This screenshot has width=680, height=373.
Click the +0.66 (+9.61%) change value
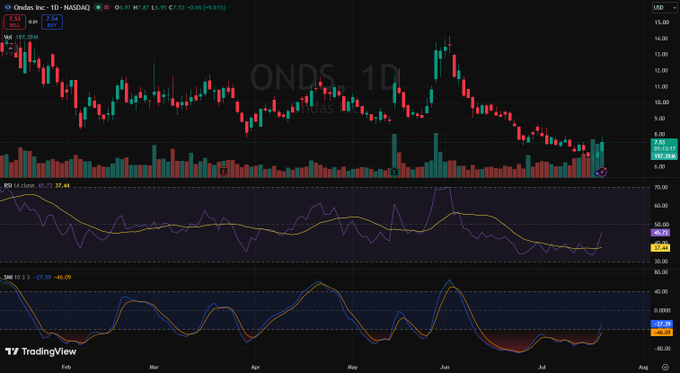[x=206, y=7]
